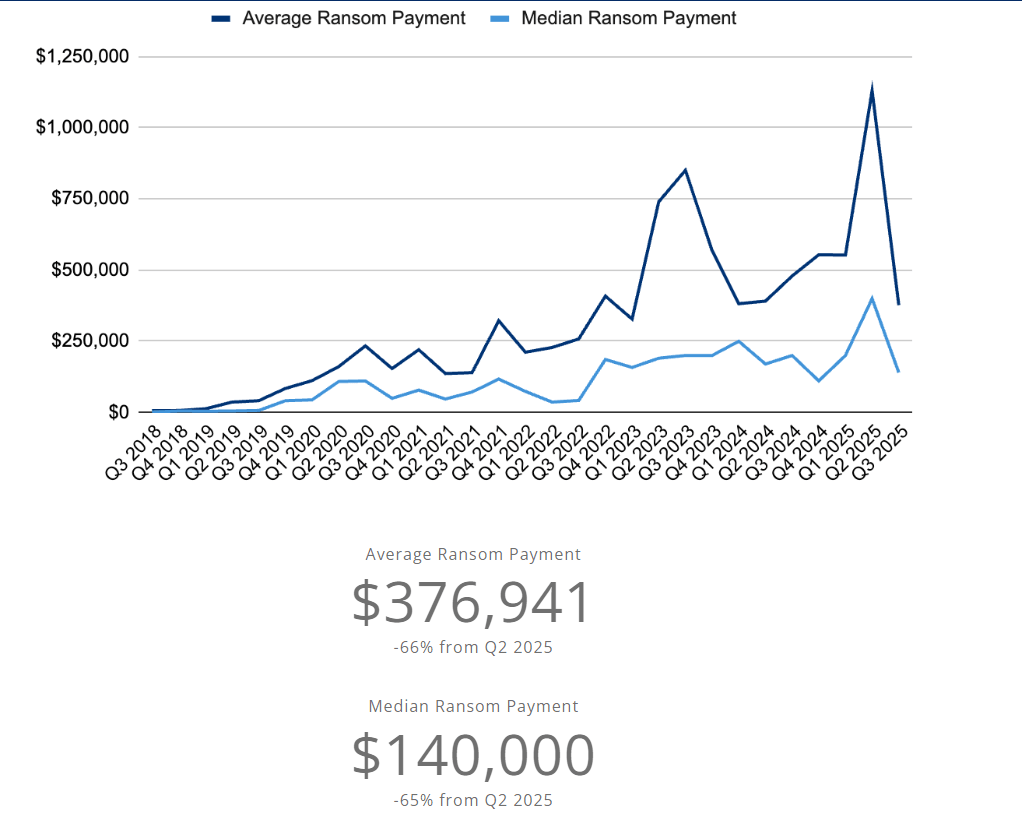Click the $140,000 median payment figure
The width and height of the screenshot is (1022, 815).
tap(472, 756)
